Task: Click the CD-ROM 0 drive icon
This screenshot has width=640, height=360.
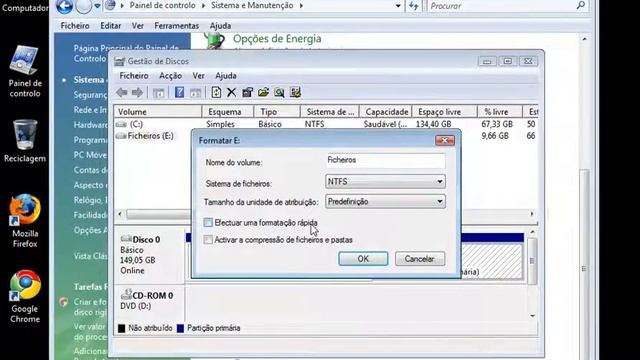Action: point(126,294)
